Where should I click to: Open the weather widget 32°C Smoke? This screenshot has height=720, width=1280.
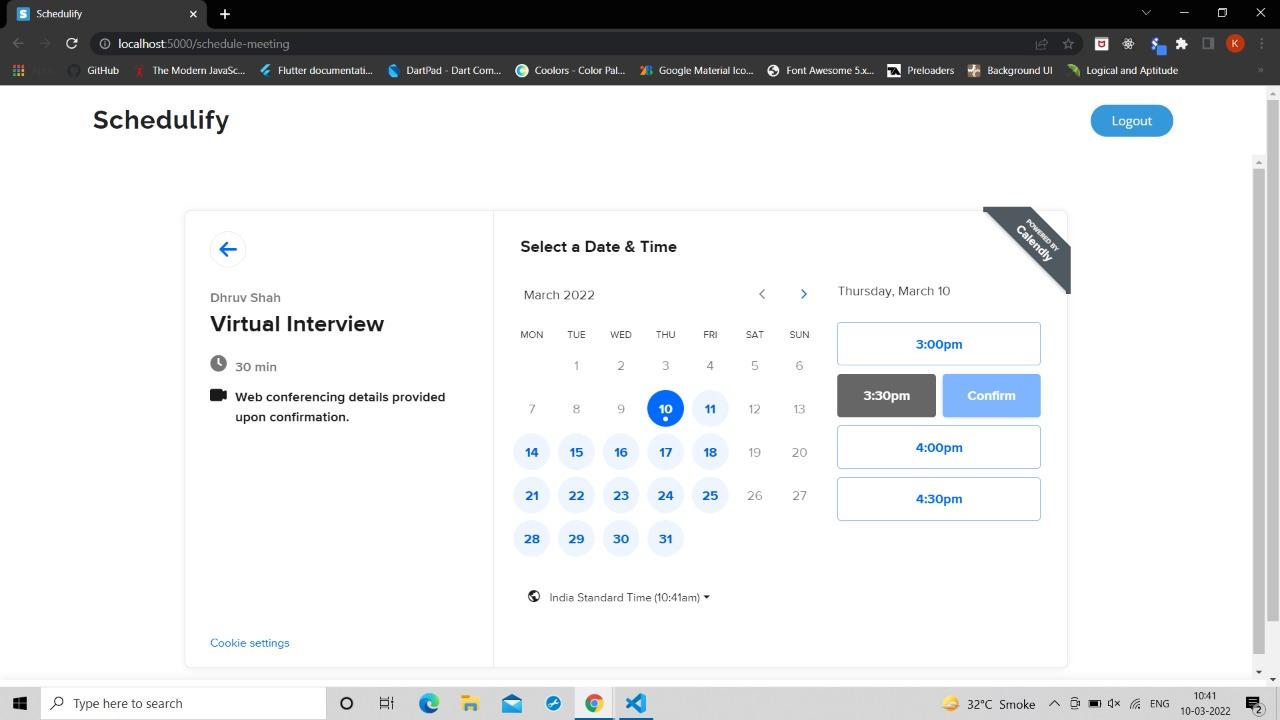(x=989, y=704)
